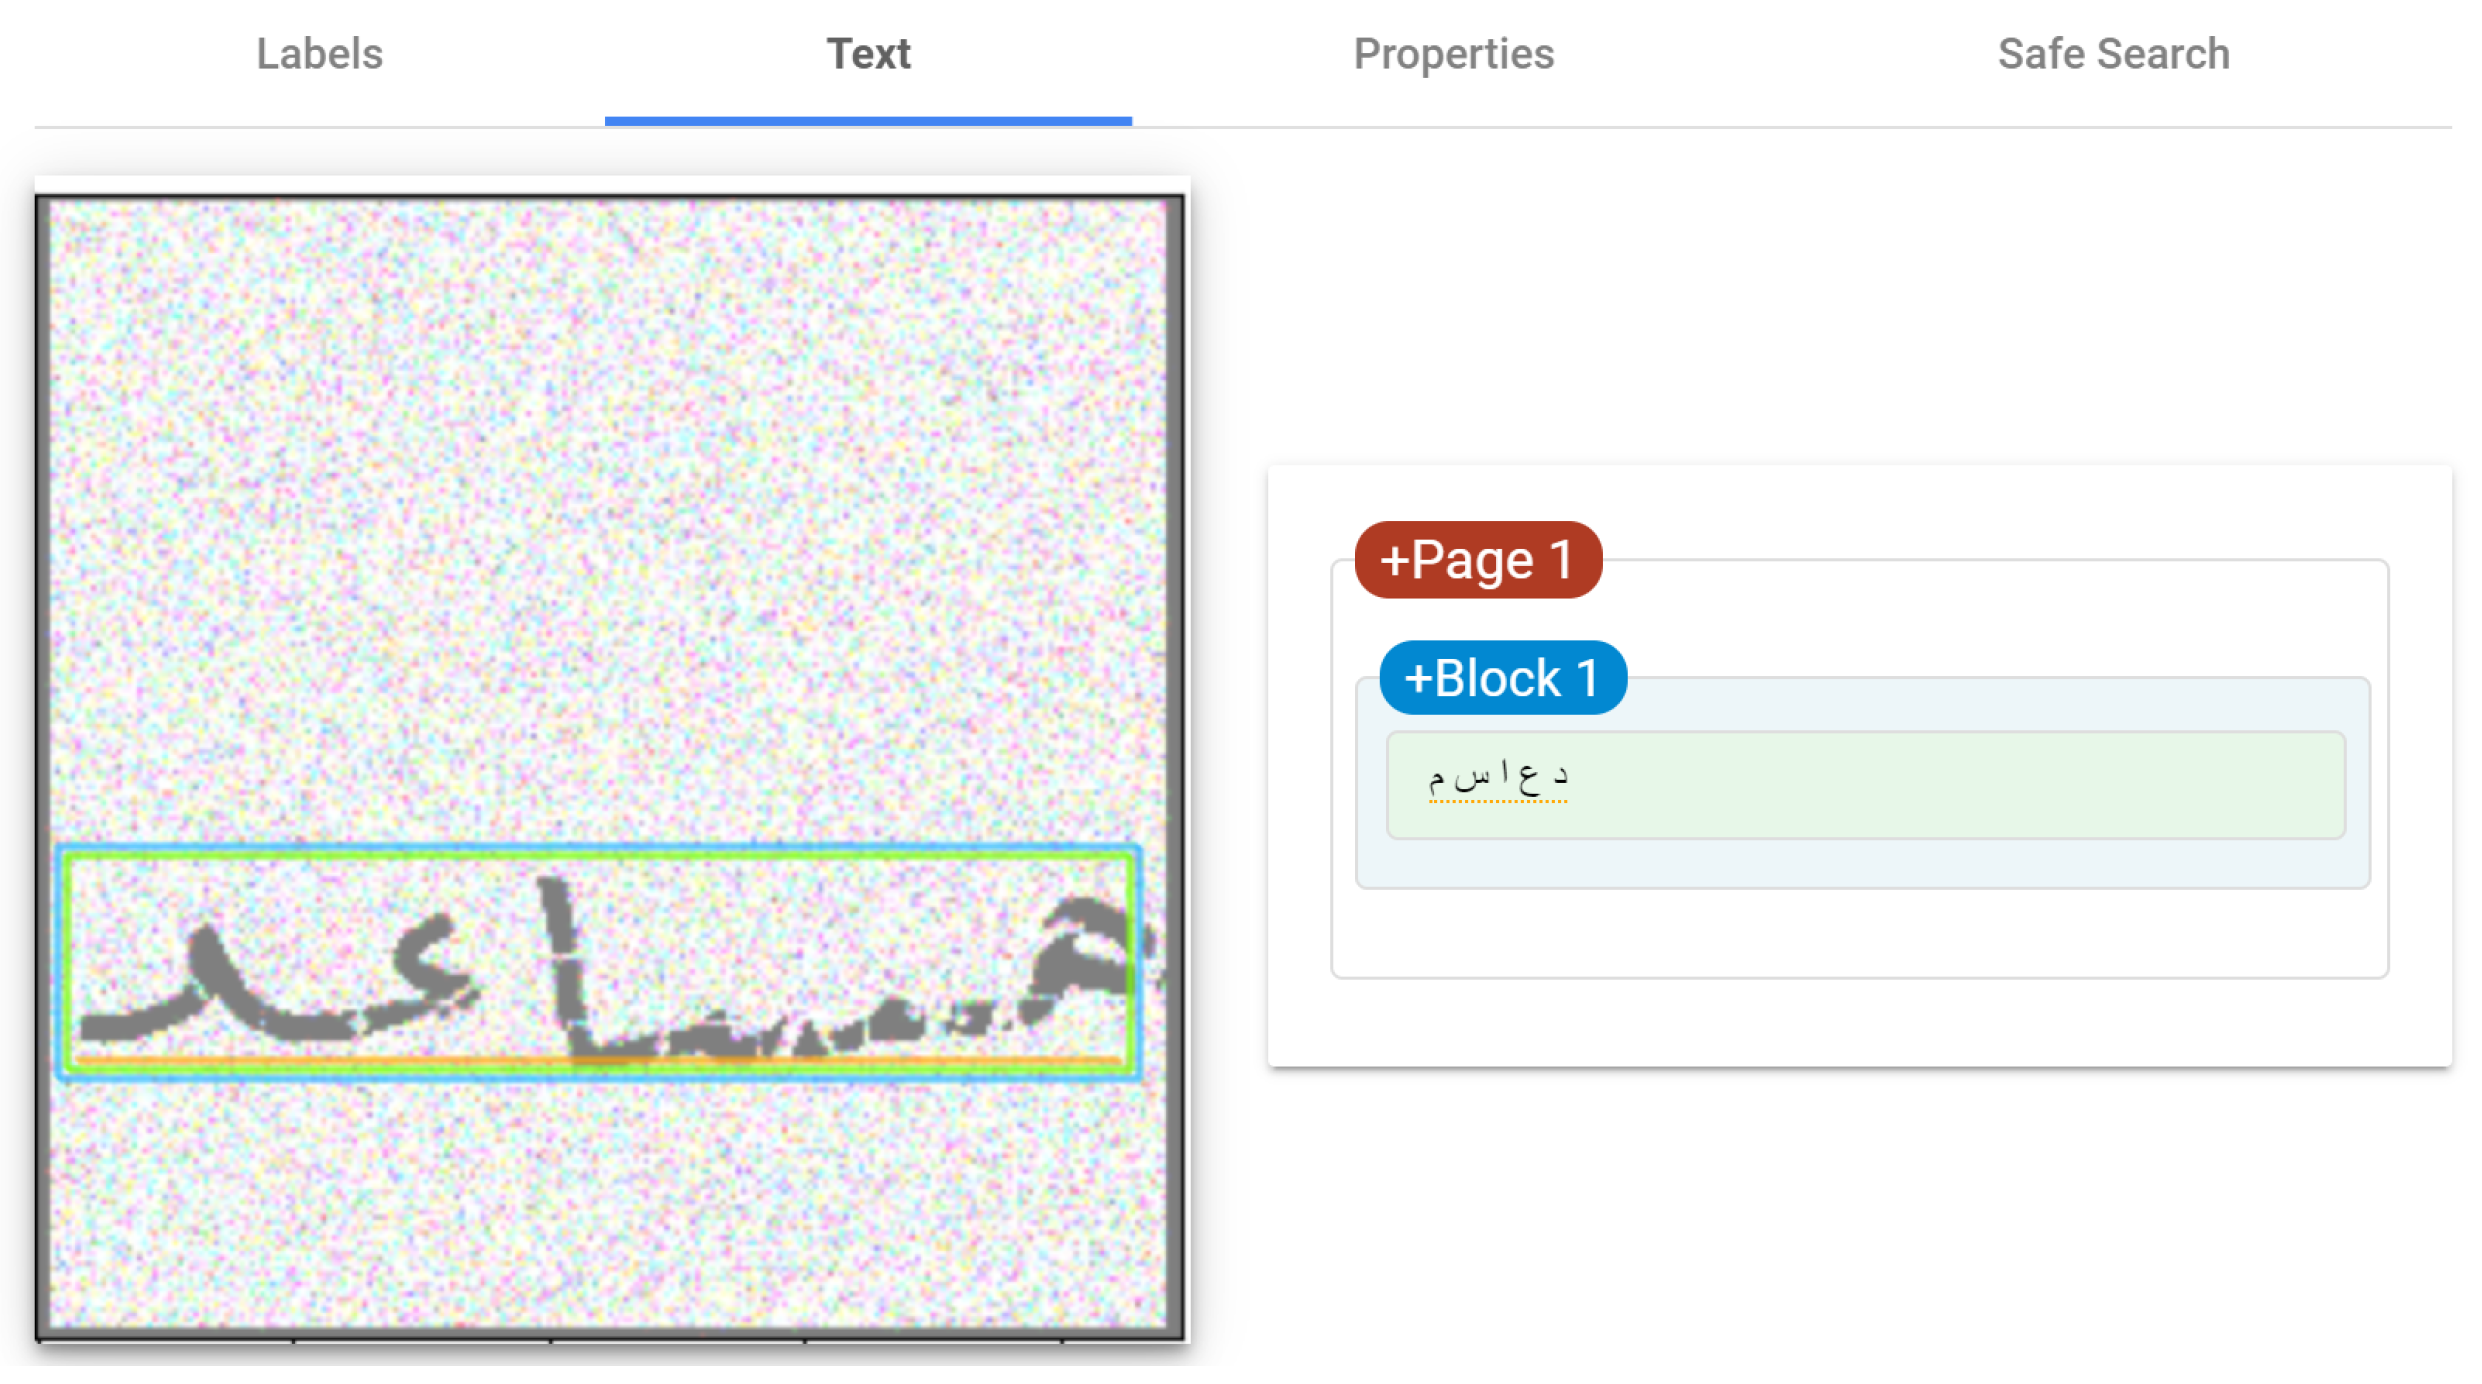The width and height of the screenshot is (2482, 1384).
Task: Open the Properties tab
Action: click(x=1453, y=55)
